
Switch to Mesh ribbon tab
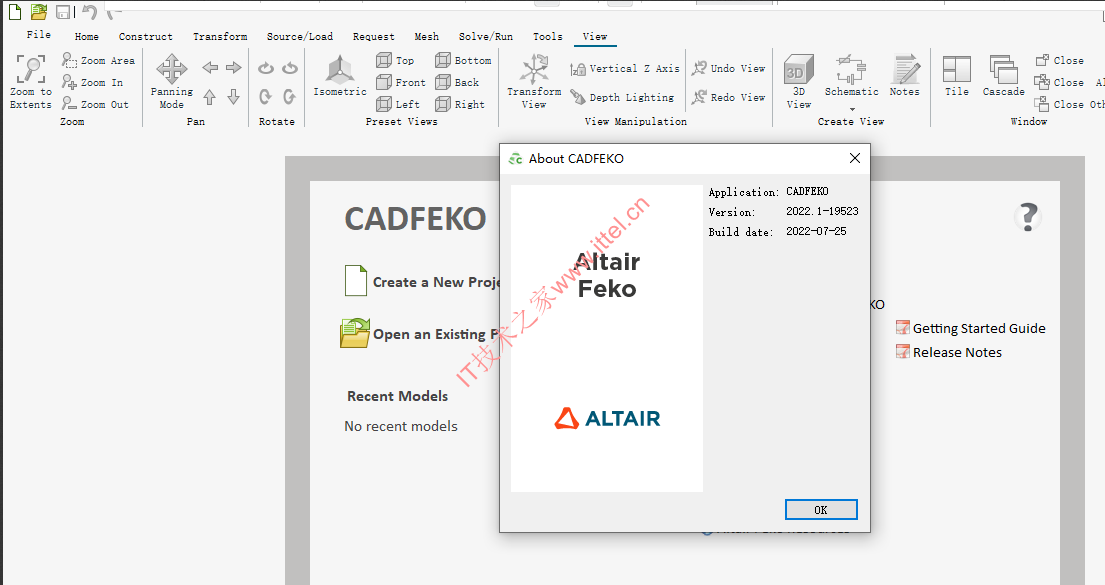[x=426, y=37]
